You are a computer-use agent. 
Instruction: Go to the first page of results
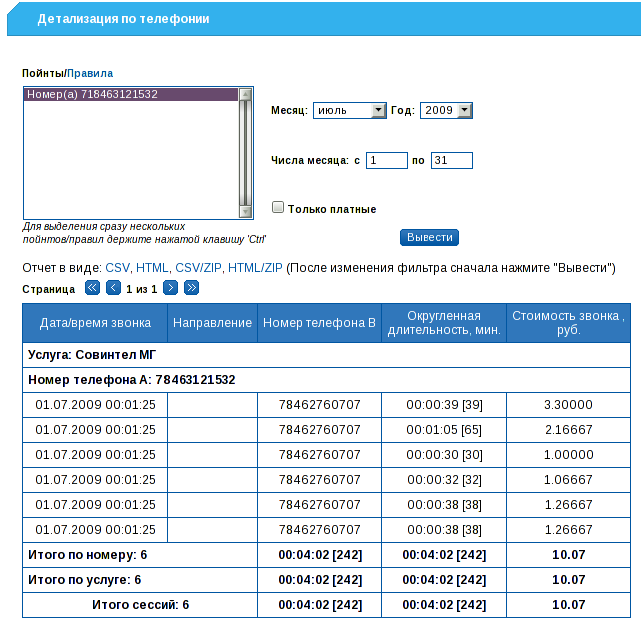click(92, 288)
